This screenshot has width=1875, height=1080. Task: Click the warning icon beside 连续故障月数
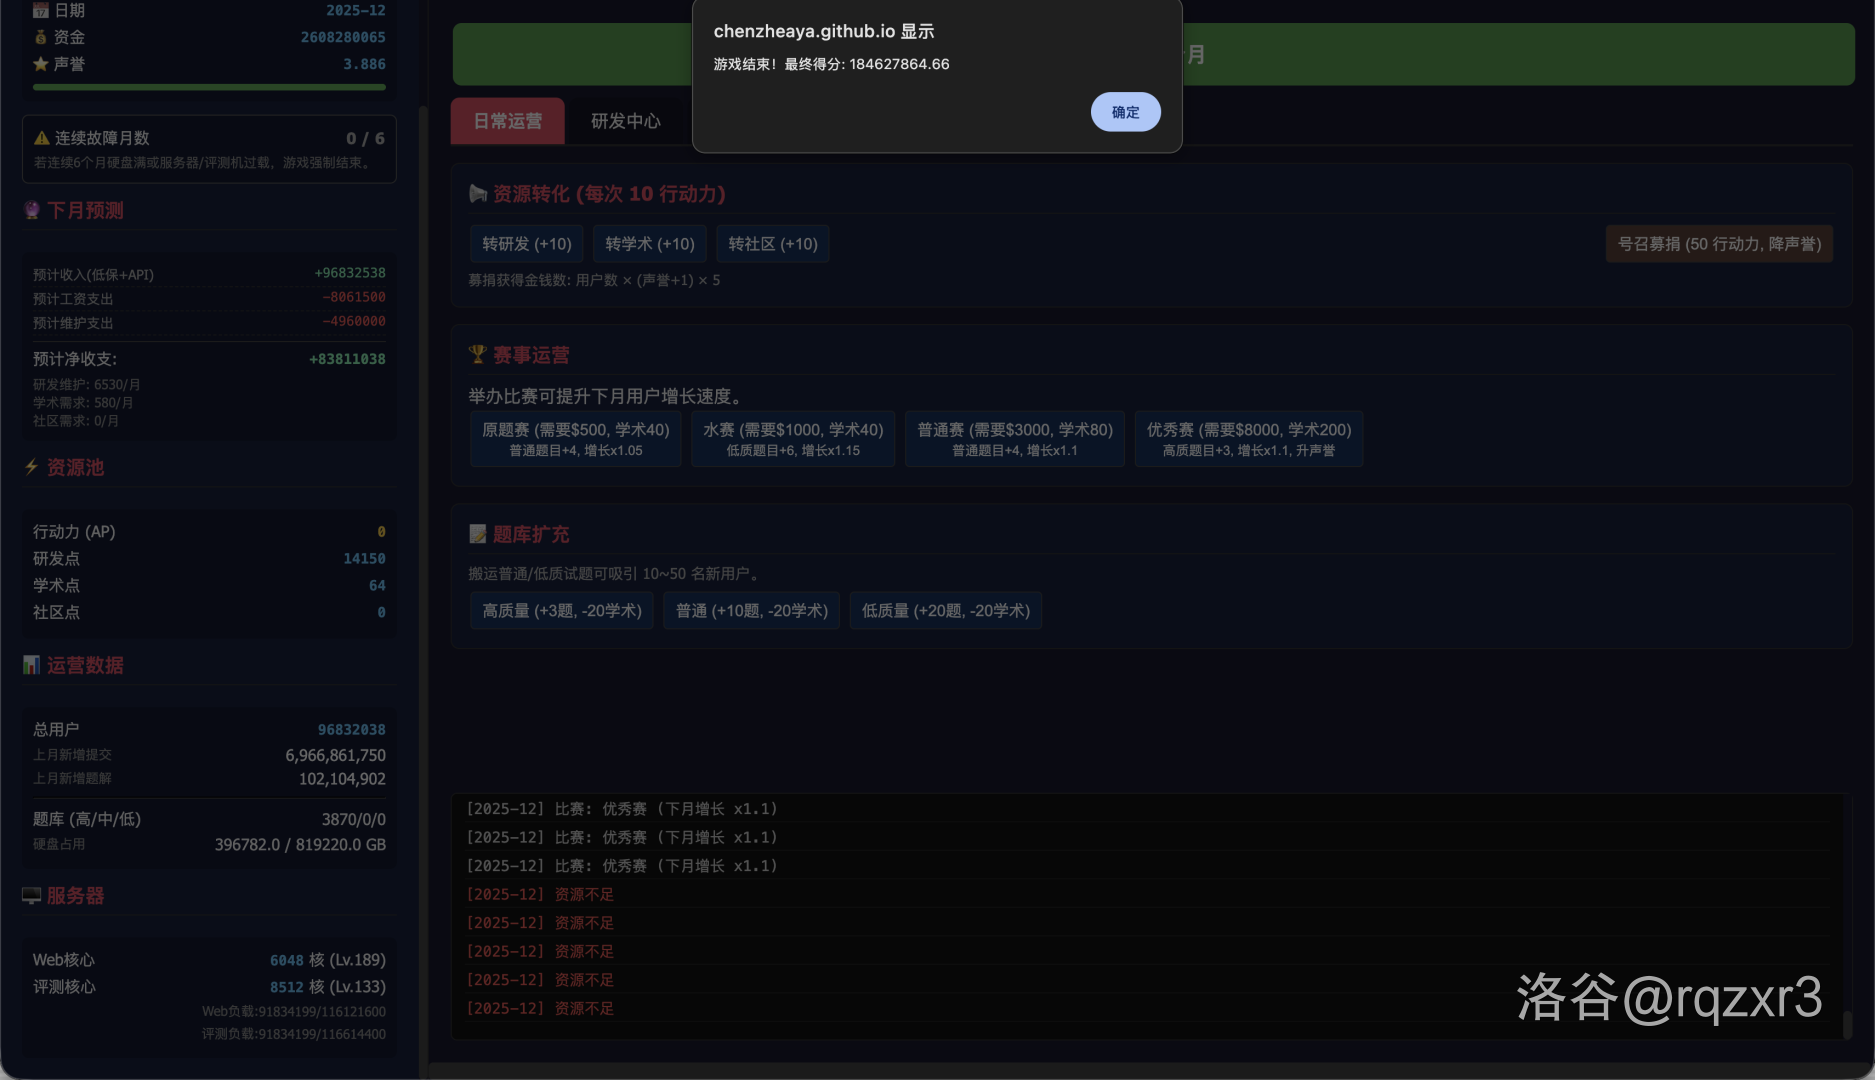point(42,138)
